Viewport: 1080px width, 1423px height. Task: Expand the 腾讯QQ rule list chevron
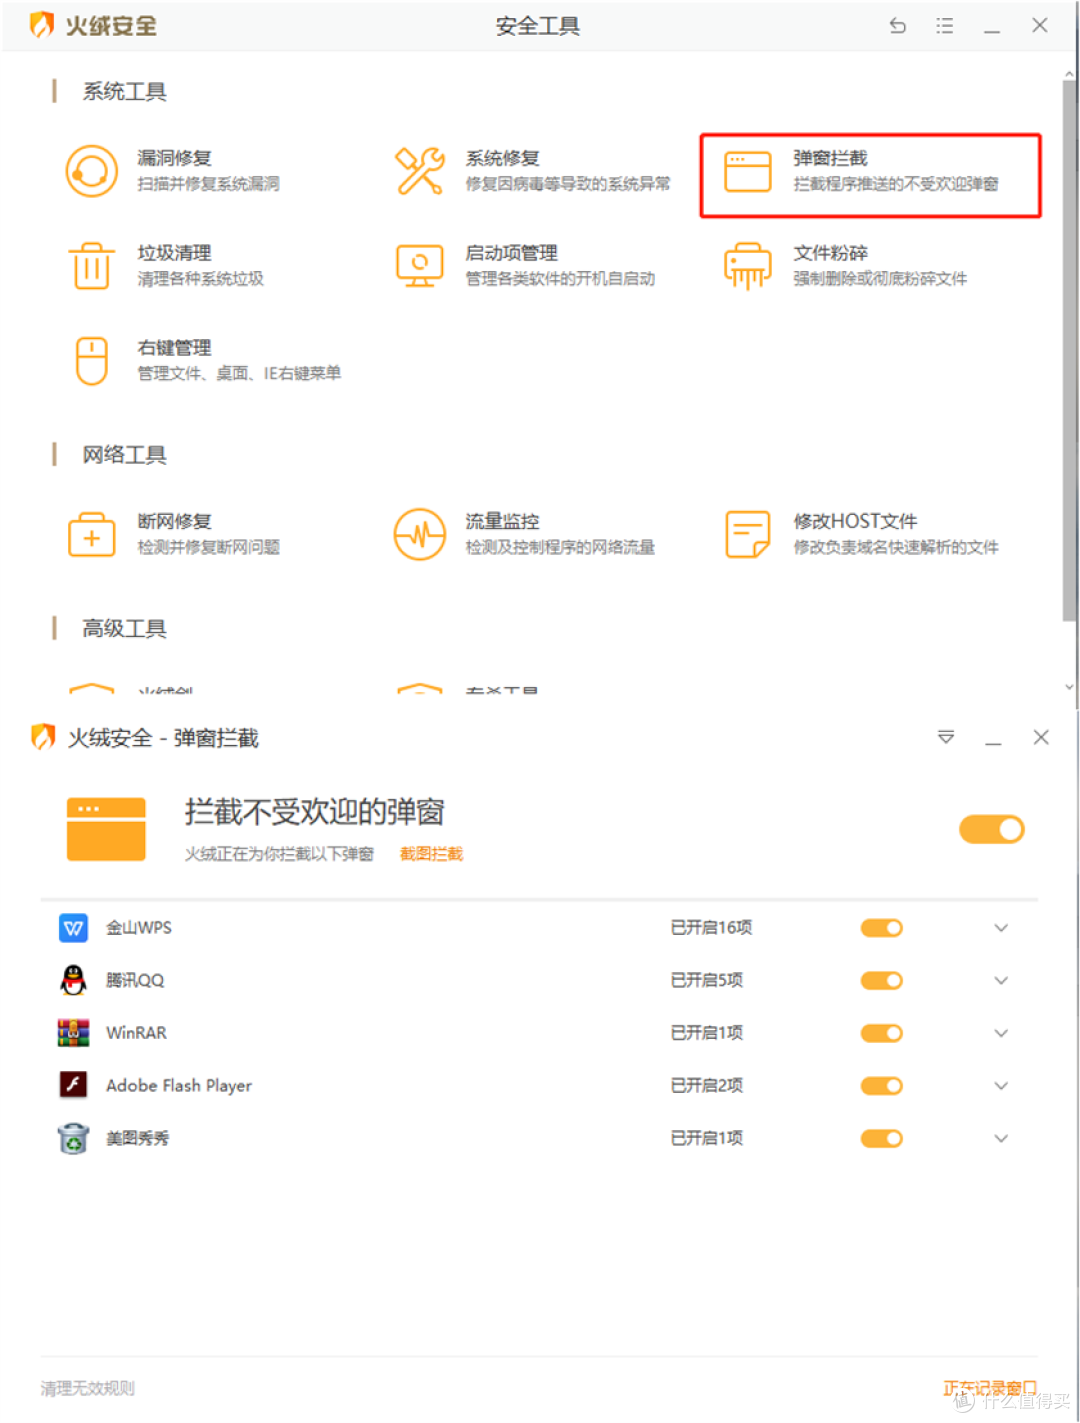click(1001, 981)
